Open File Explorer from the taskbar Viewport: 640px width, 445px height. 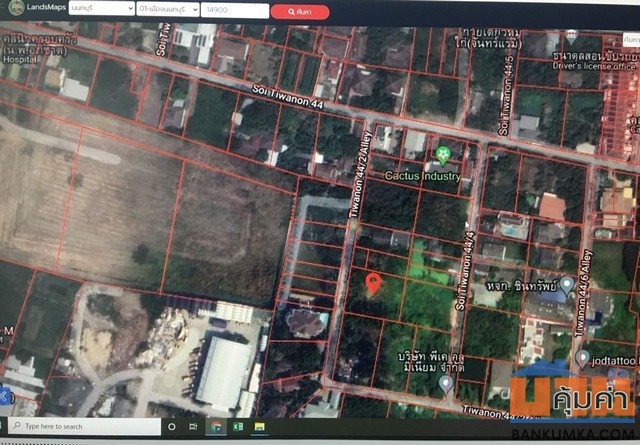point(260,427)
